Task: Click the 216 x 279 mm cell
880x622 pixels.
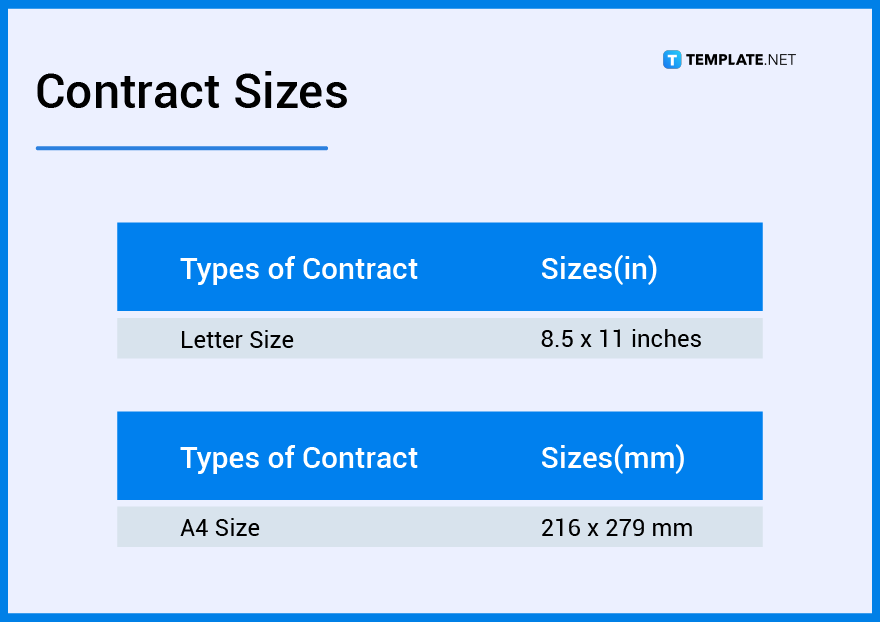Action: click(617, 528)
